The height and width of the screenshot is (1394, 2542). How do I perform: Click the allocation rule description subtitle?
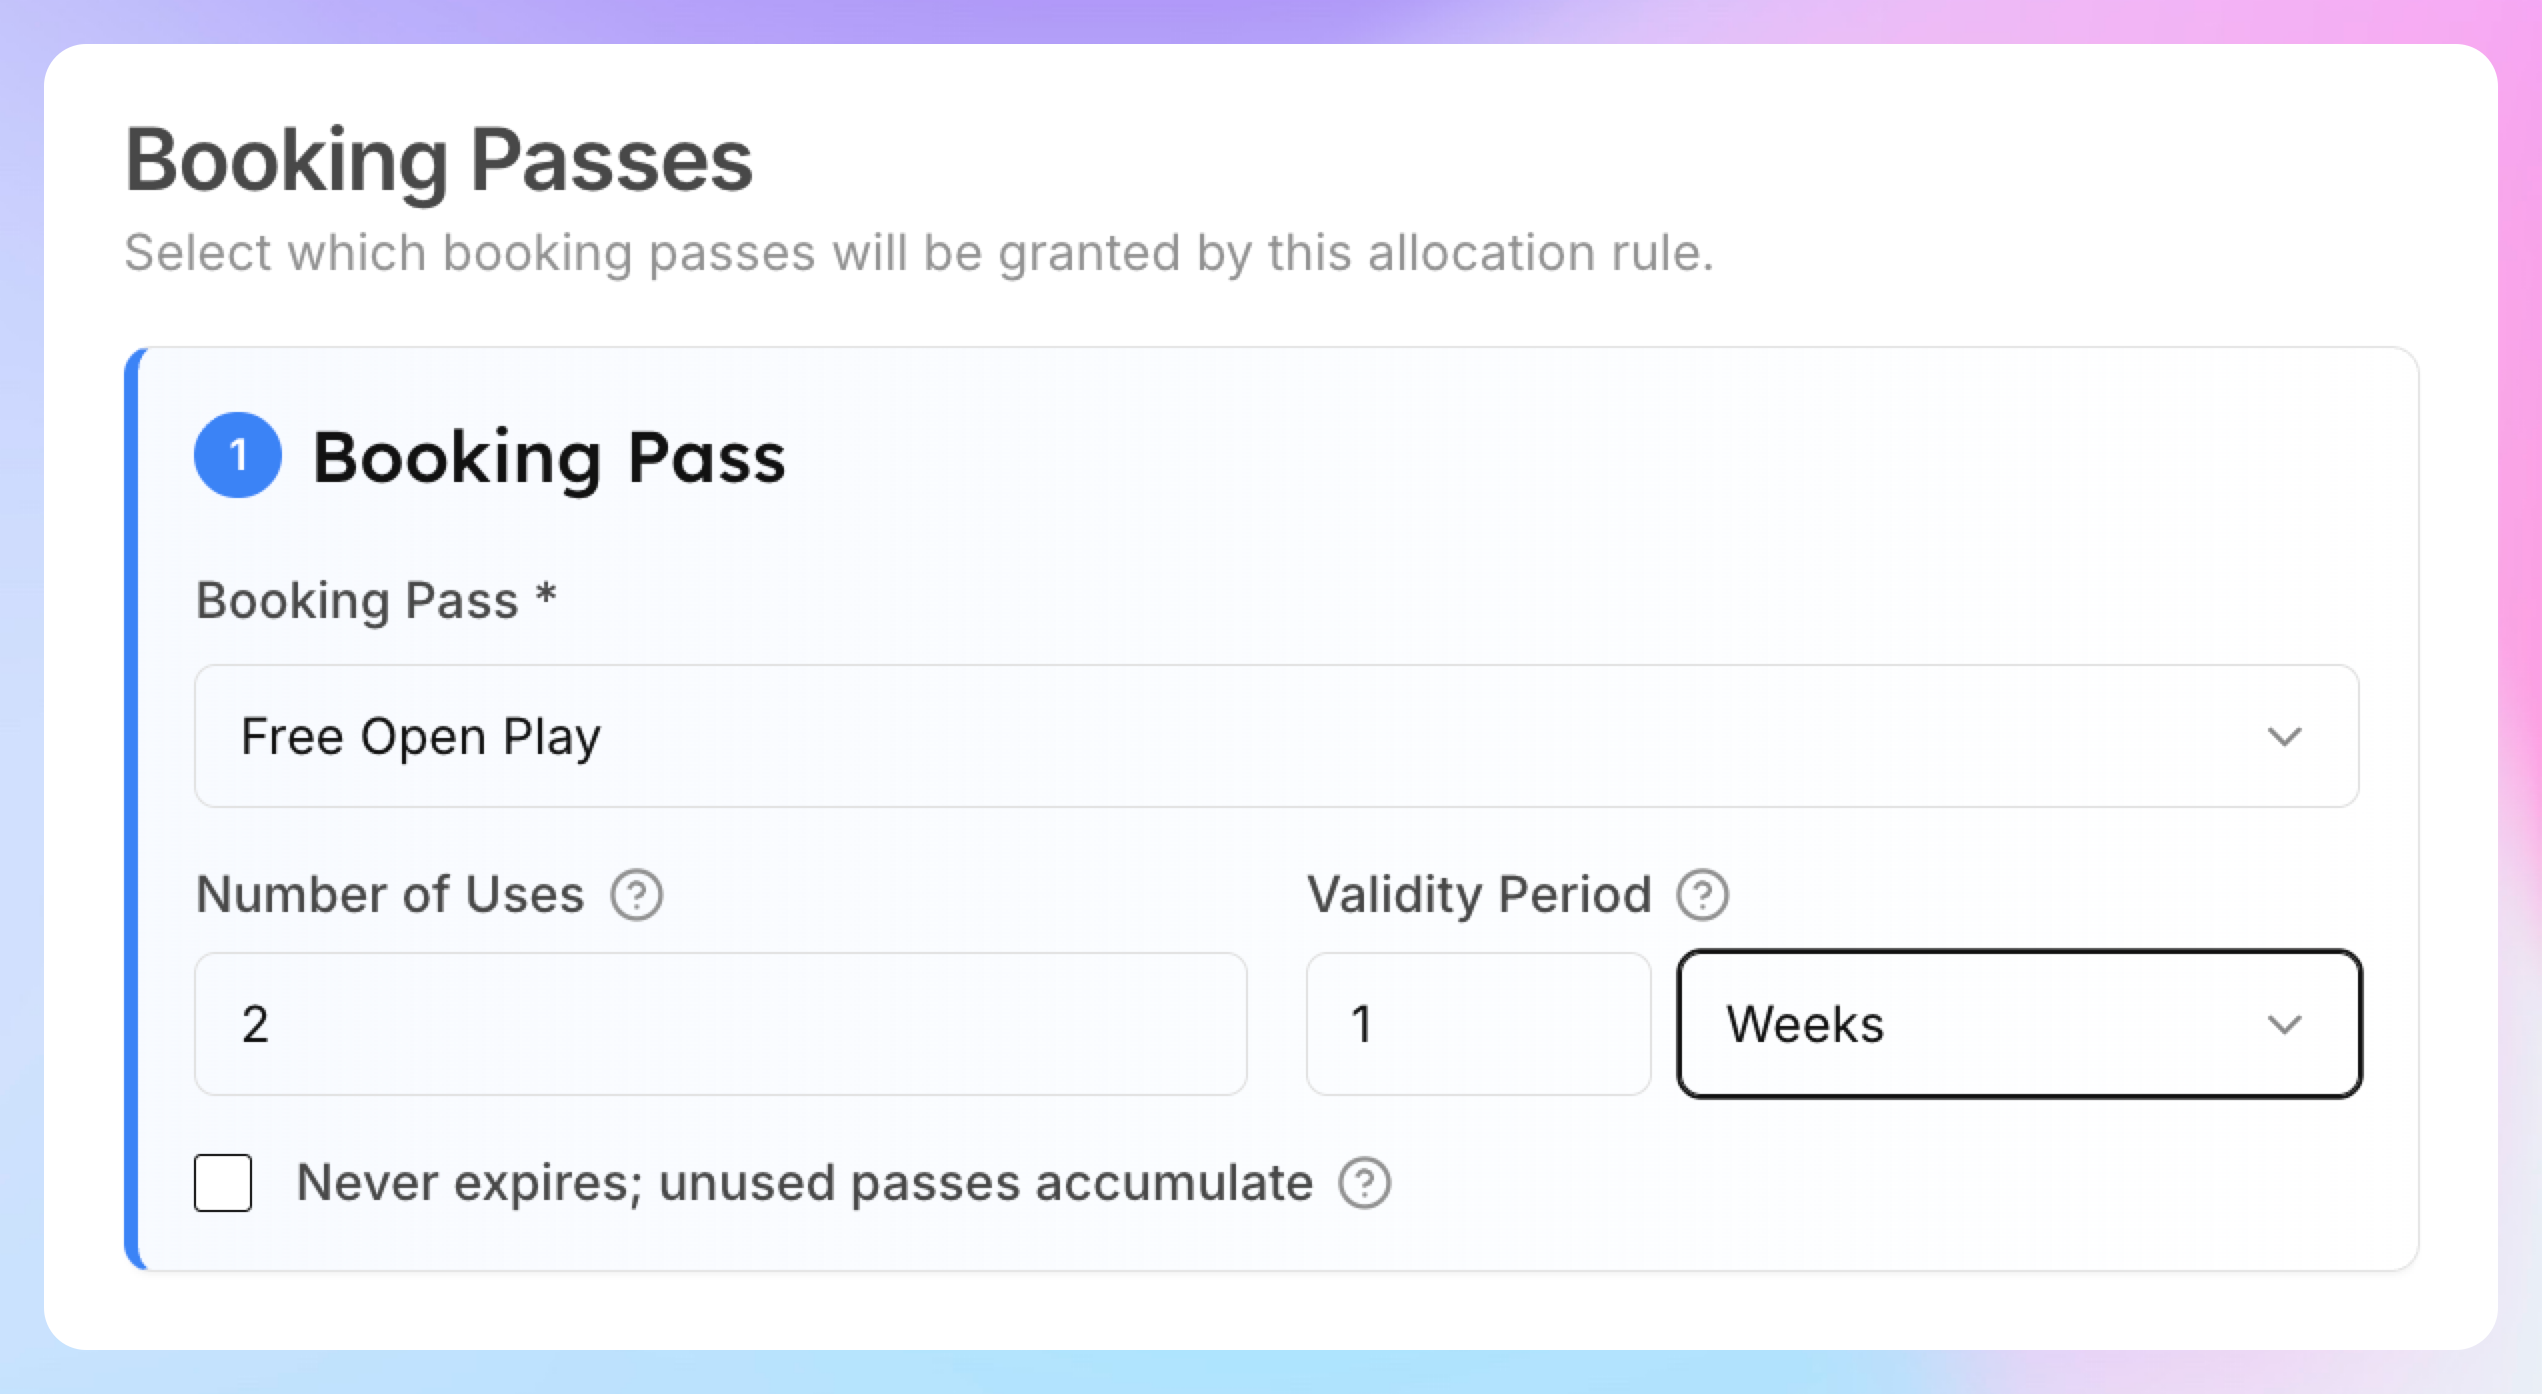[919, 252]
